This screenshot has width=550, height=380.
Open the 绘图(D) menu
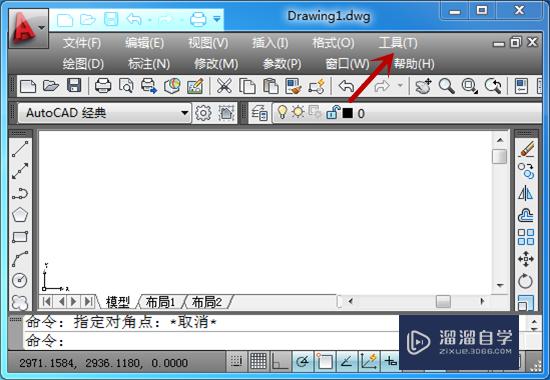[x=83, y=64]
